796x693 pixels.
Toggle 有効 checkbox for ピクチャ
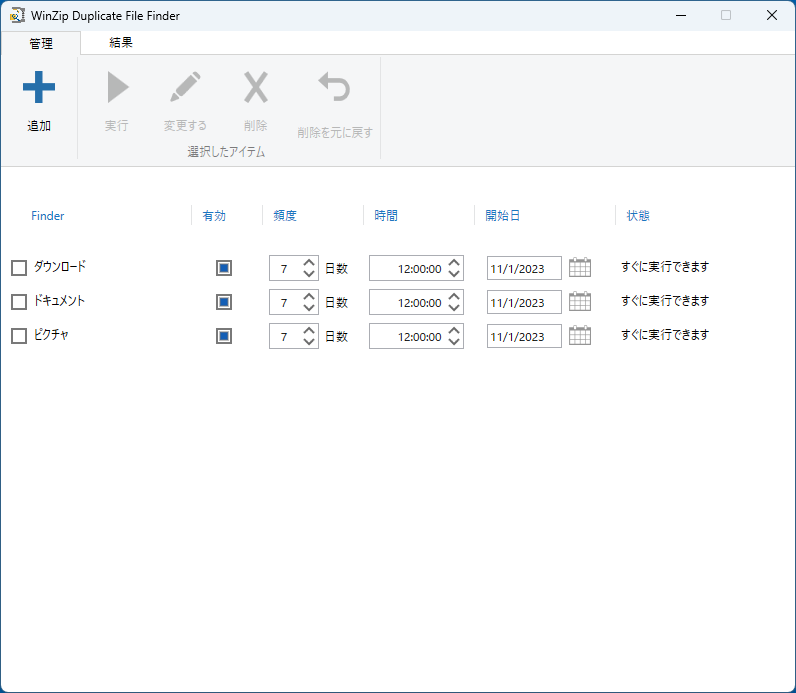224,336
